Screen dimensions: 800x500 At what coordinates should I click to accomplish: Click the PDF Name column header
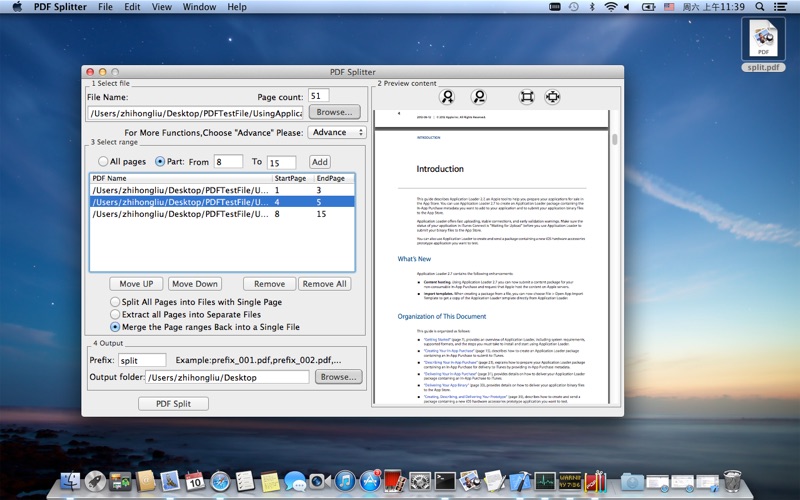pyautogui.click(x=181, y=178)
